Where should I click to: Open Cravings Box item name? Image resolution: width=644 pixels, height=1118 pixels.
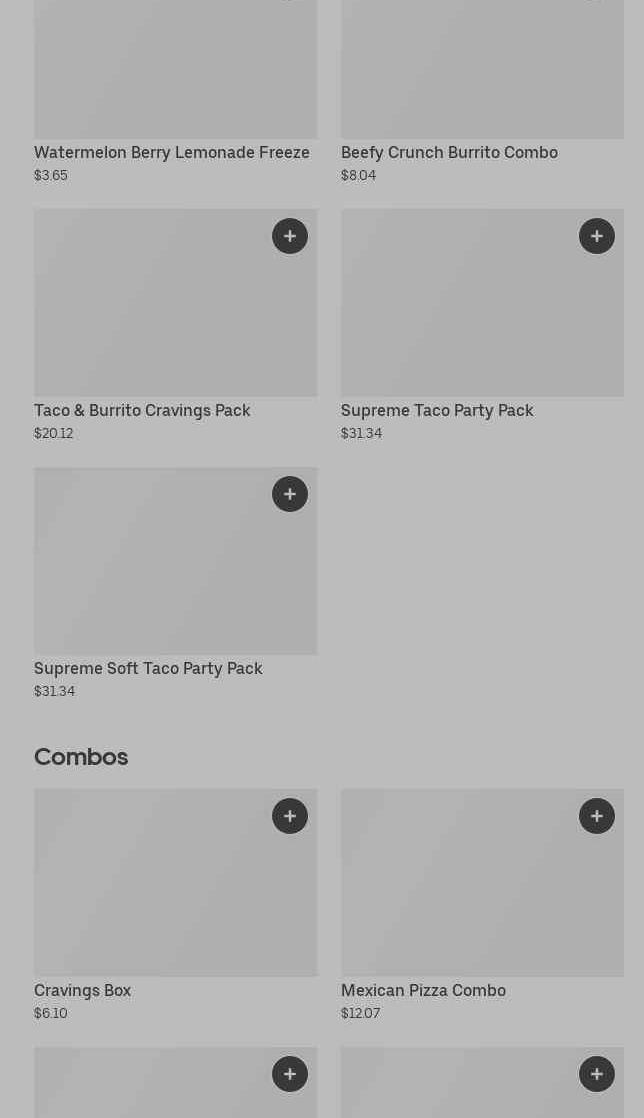pos(82,990)
